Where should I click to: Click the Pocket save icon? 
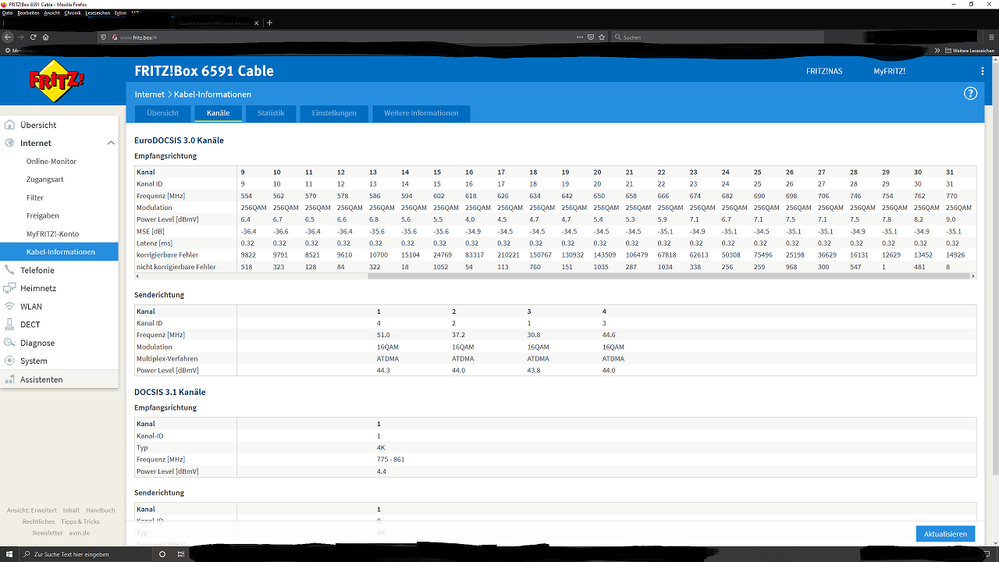591,37
